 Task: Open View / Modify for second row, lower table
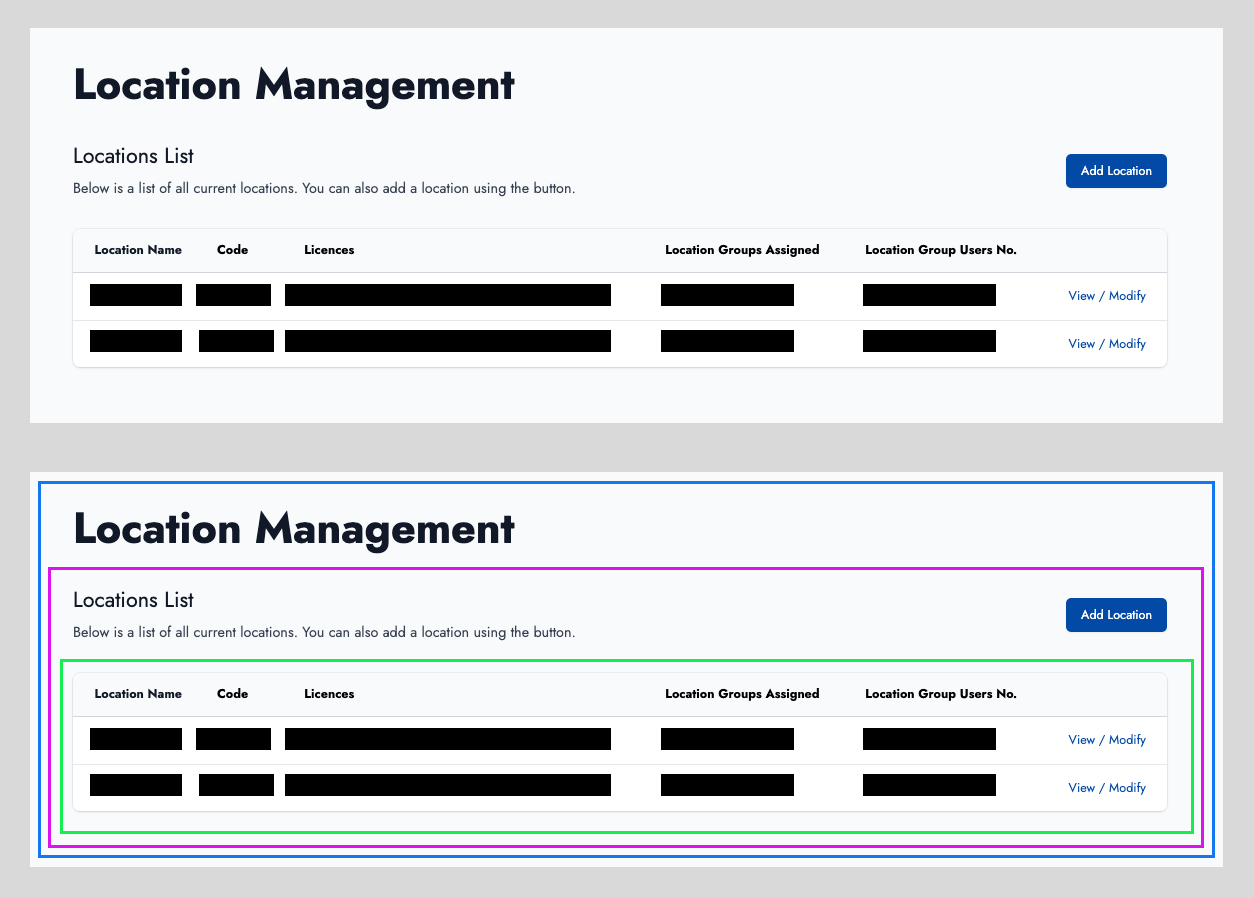click(x=1106, y=788)
